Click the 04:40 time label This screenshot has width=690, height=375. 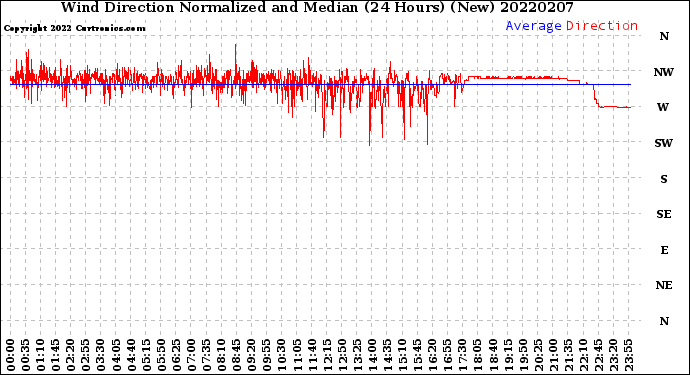[x=131, y=355]
